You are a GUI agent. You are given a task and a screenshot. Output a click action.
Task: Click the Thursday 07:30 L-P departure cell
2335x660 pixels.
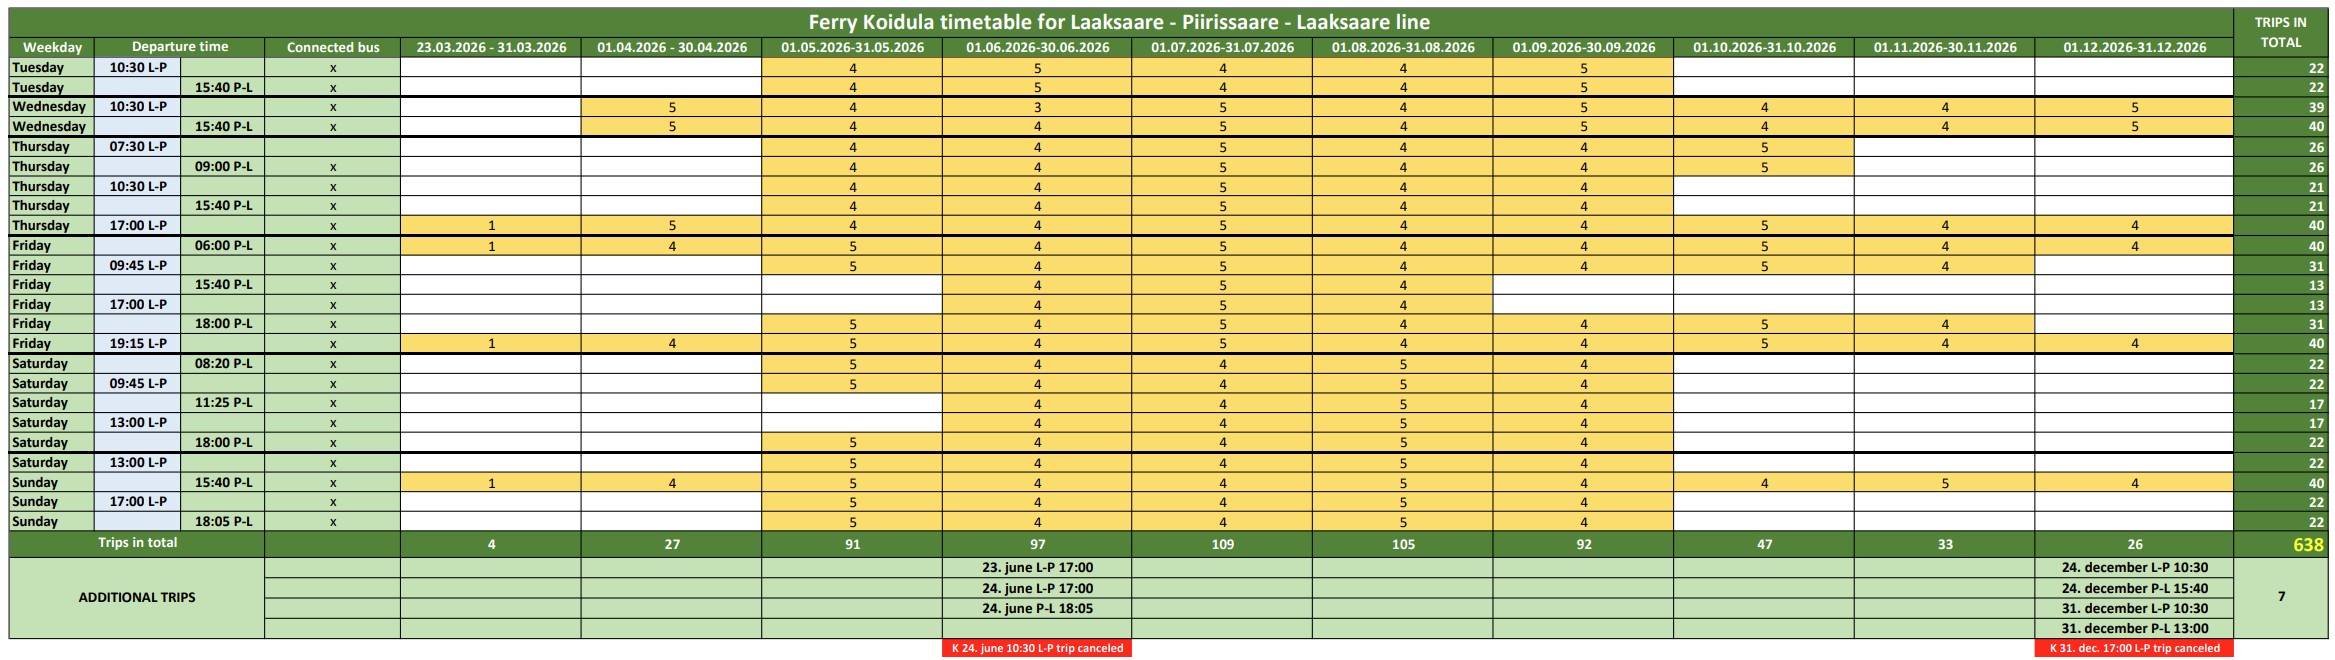pyautogui.click(x=138, y=147)
